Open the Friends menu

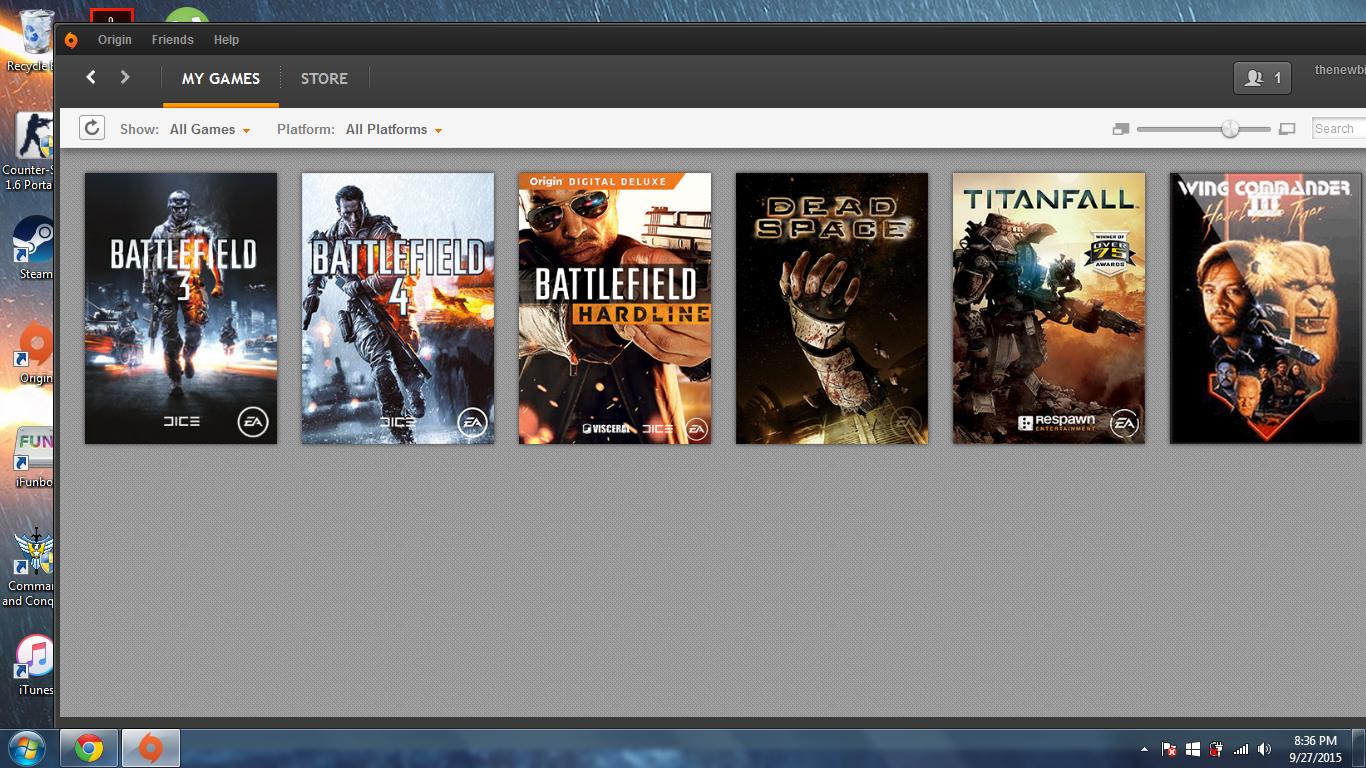tap(172, 40)
